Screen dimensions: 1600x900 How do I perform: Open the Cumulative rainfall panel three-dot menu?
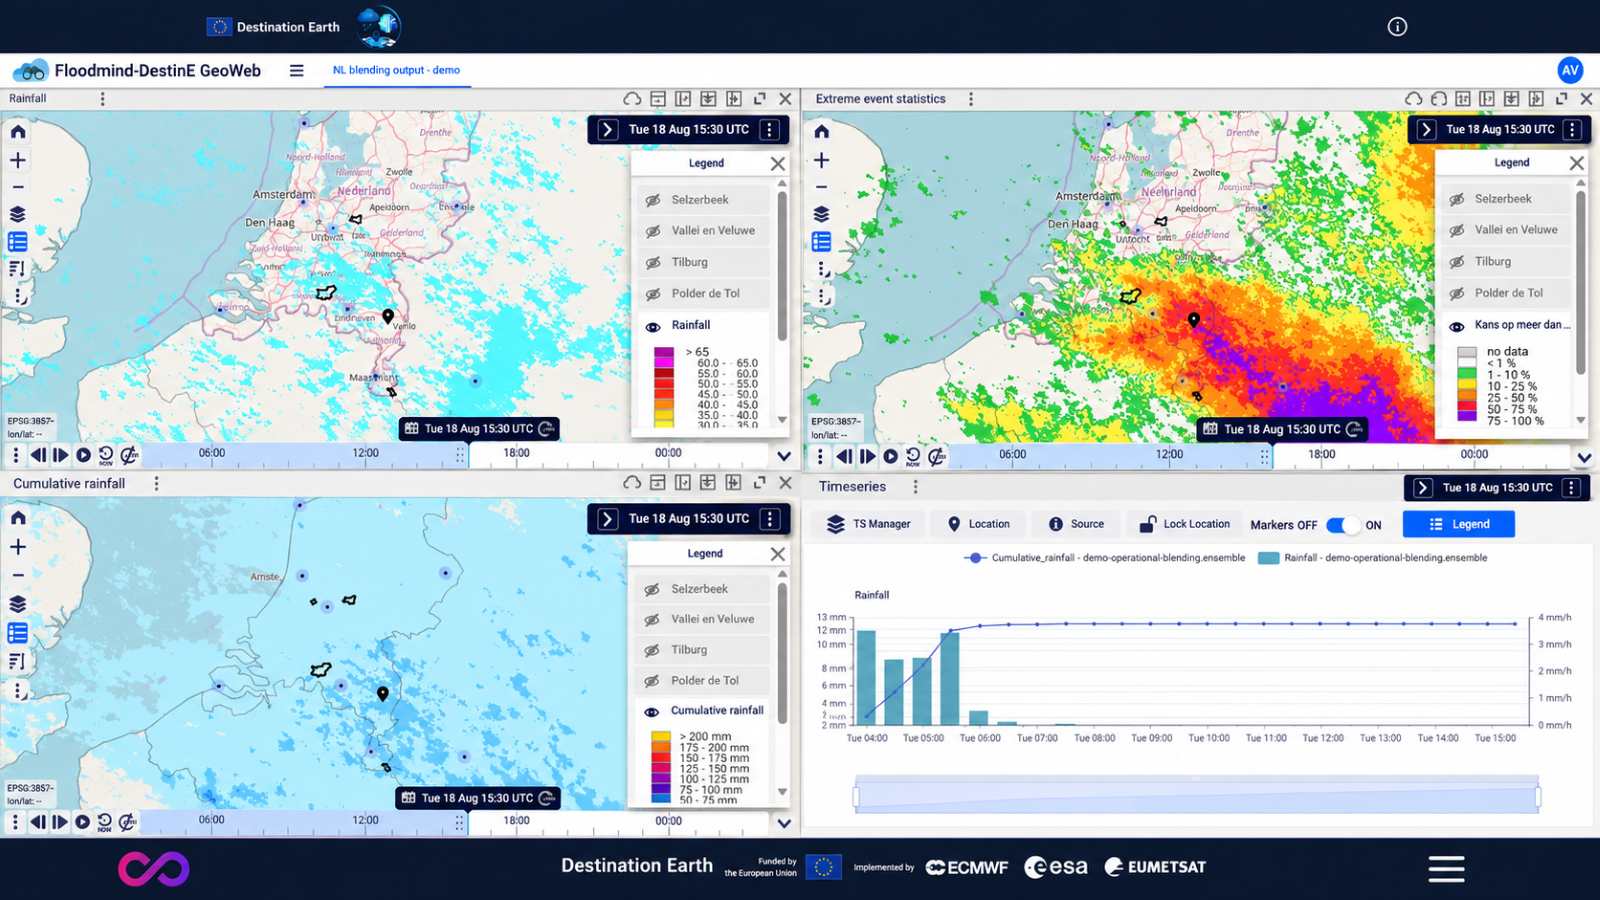point(156,484)
